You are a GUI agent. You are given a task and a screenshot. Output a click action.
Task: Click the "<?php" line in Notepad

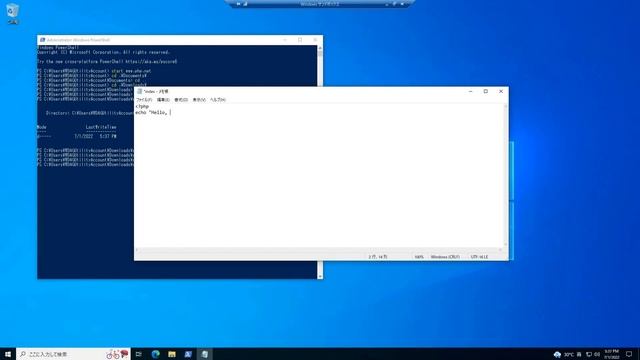point(142,107)
